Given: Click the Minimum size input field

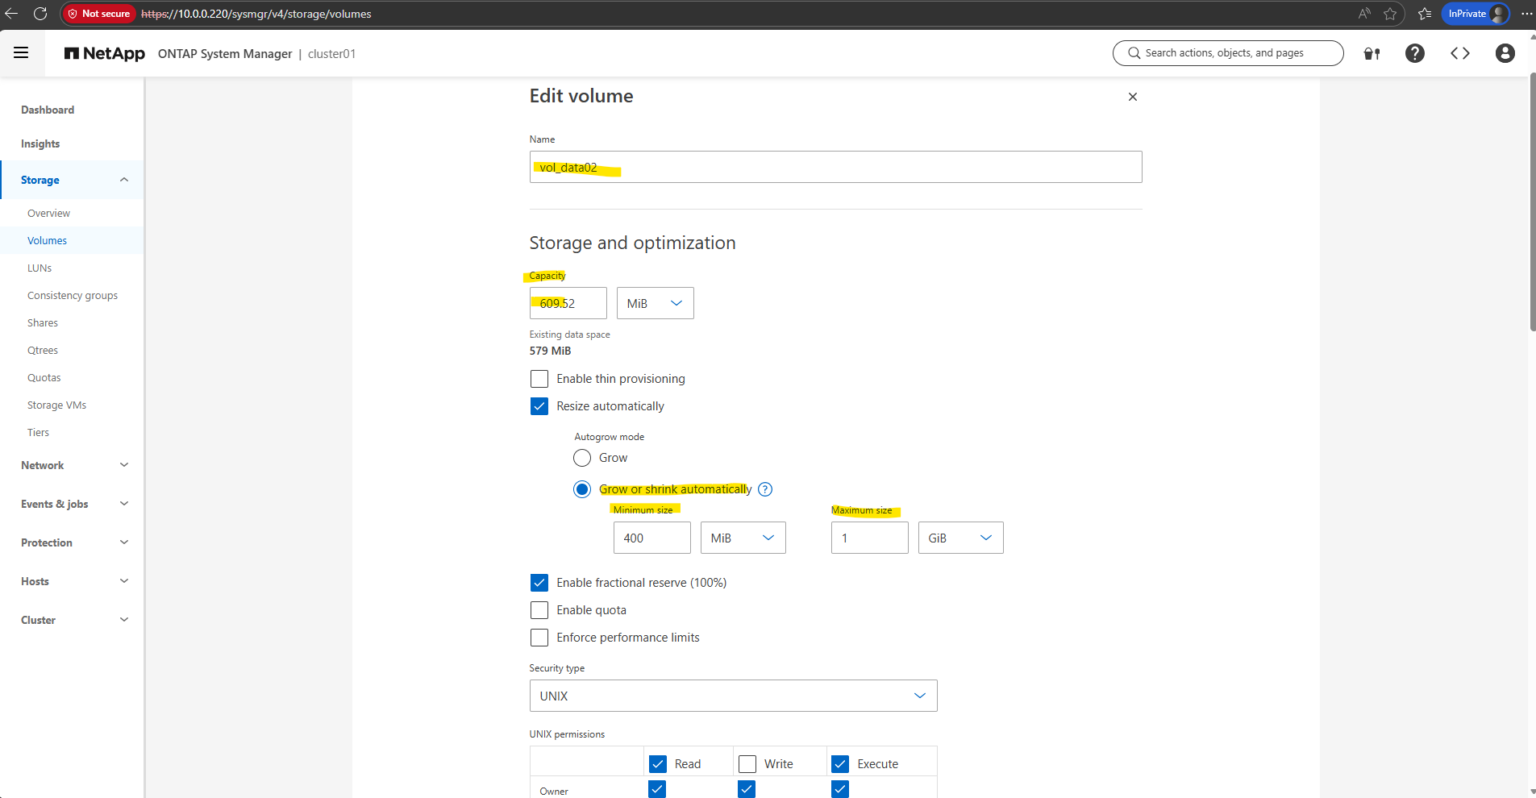Looking at the screenshot, I should click(x=651, y=537).
